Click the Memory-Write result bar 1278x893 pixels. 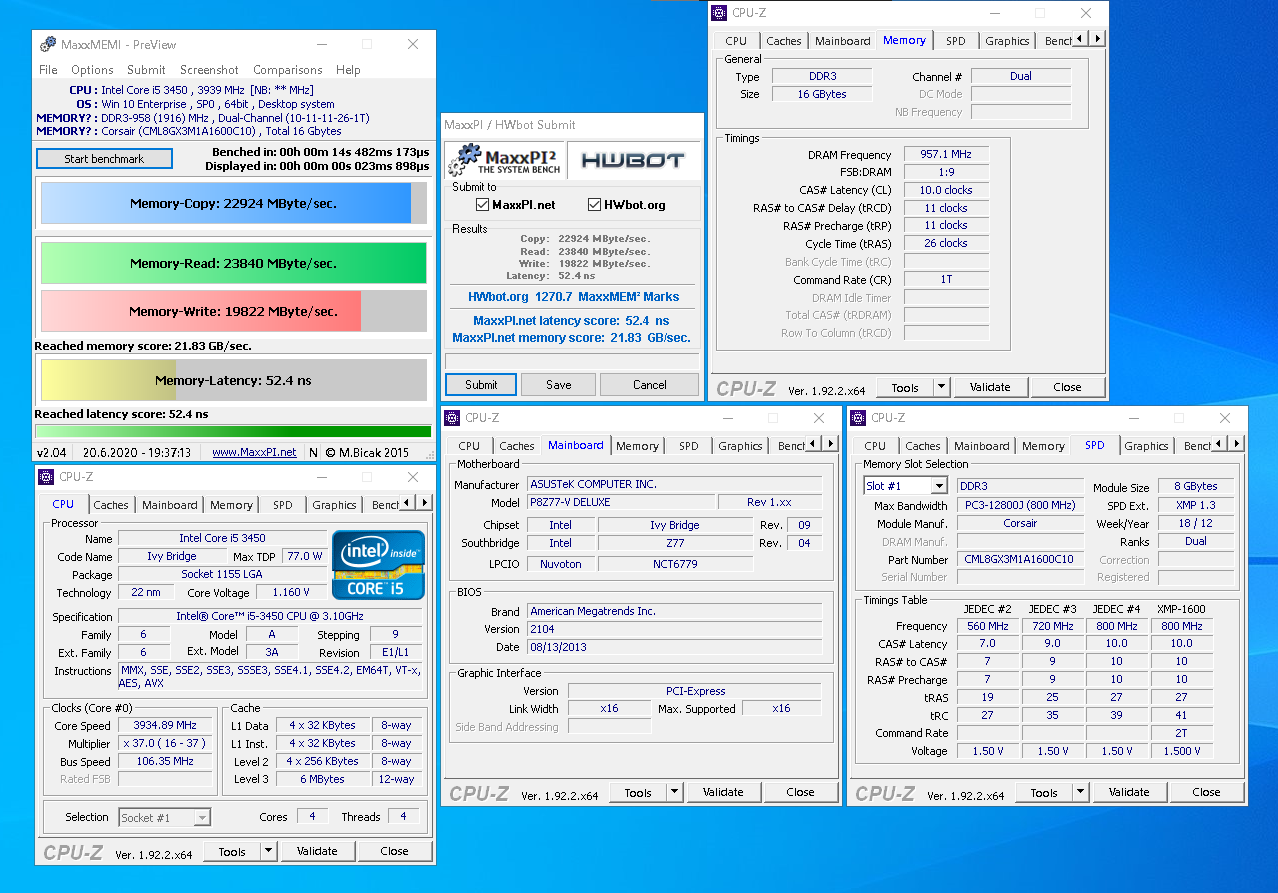[233, 311]
